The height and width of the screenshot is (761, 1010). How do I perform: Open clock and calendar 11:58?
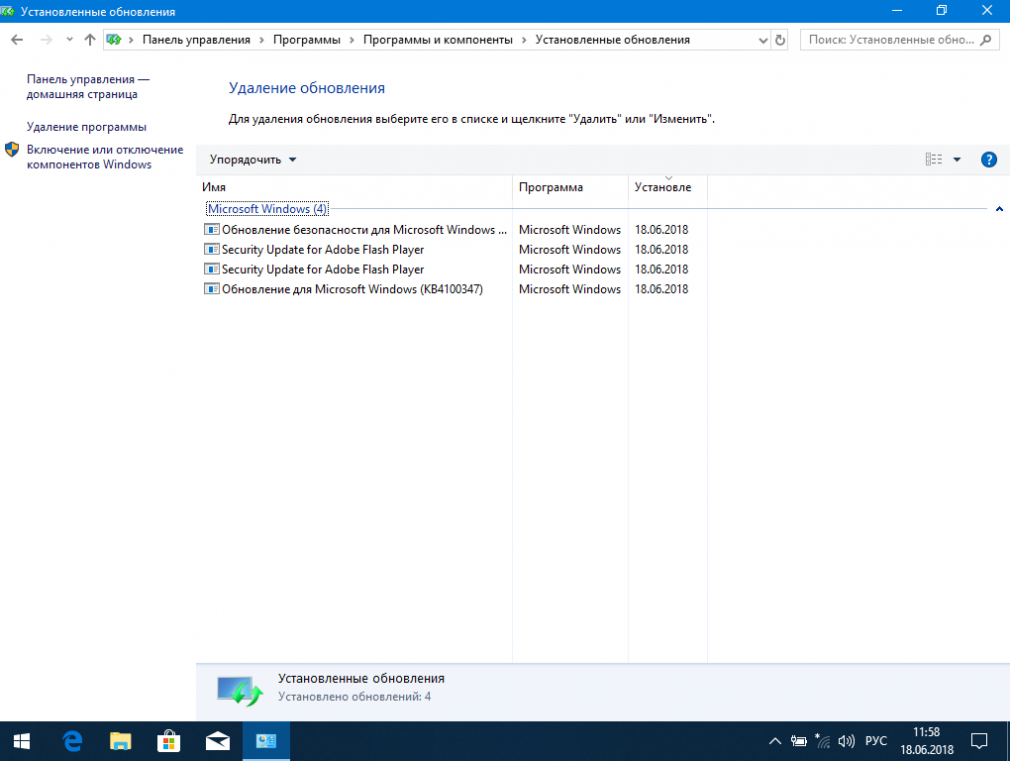pos(927,741)
